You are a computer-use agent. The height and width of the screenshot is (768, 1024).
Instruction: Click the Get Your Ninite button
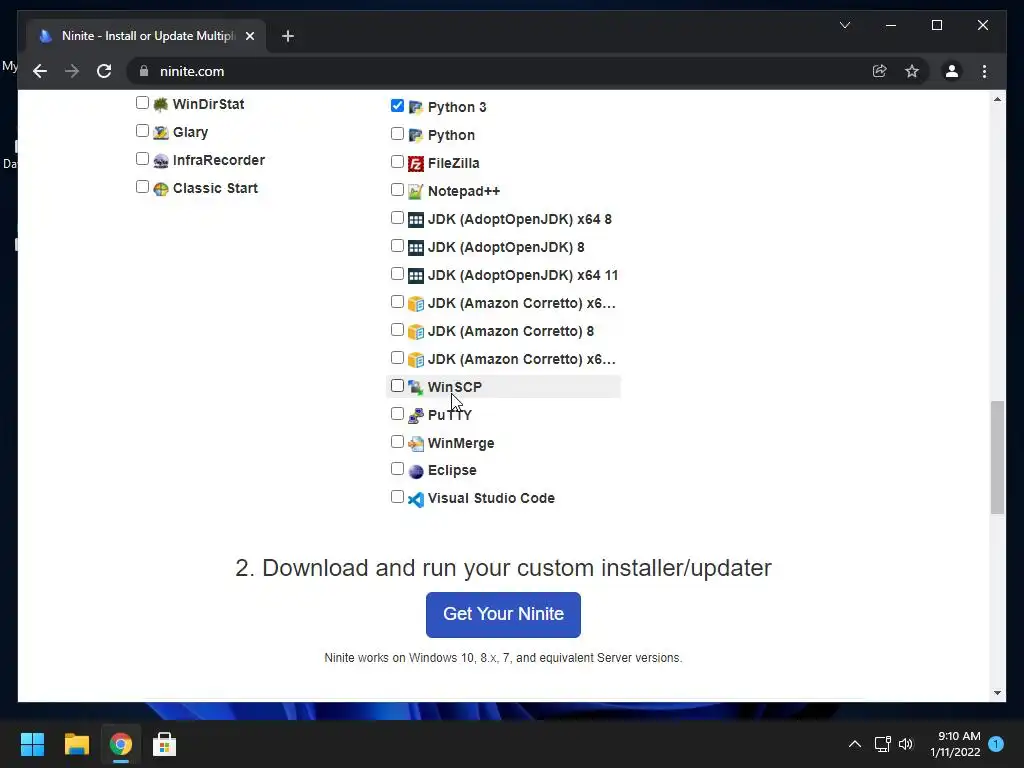pos(503,615)
